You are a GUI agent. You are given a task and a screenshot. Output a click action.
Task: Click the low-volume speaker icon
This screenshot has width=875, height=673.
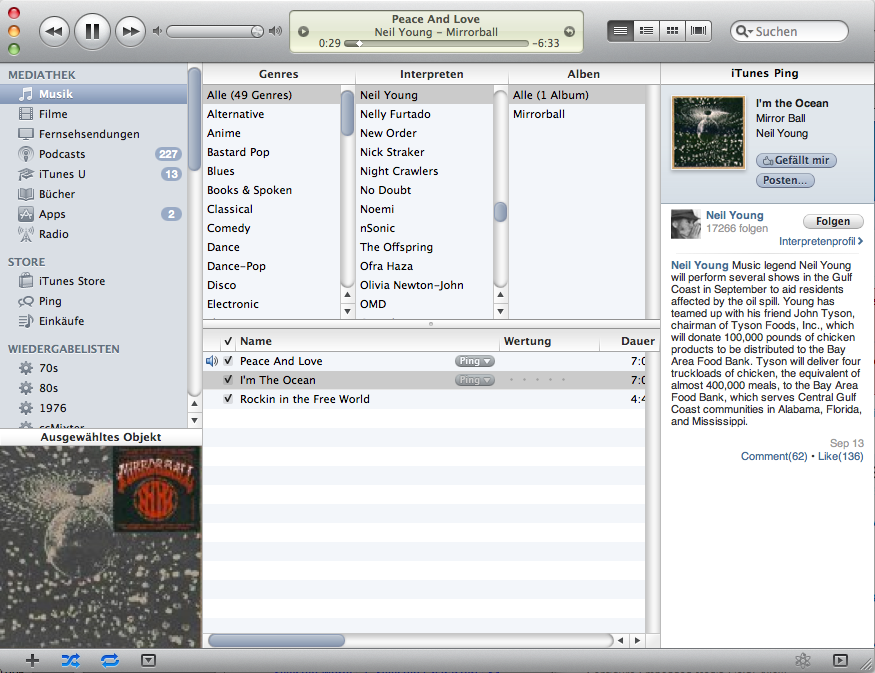point(157,31)
